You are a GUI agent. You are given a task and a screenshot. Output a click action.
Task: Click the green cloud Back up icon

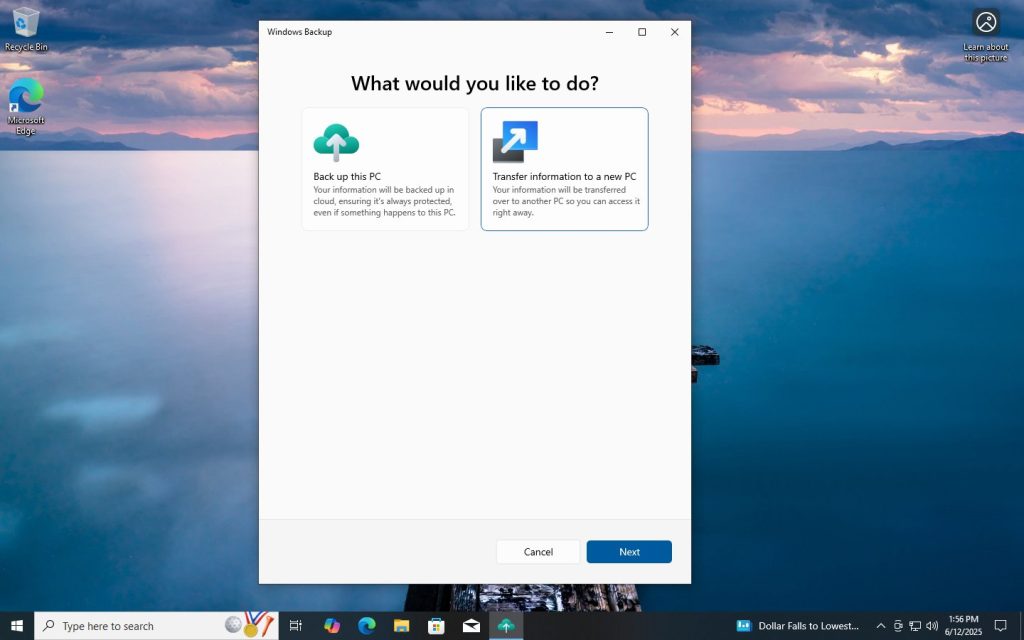tap(336, 140)
